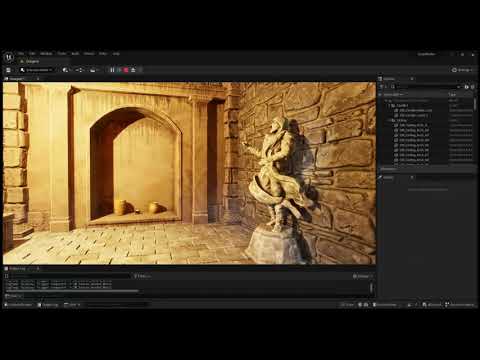This screenshot has height=360, width=480.
Task: Close the Viewport 1 tab
Action: coord(38,79)
